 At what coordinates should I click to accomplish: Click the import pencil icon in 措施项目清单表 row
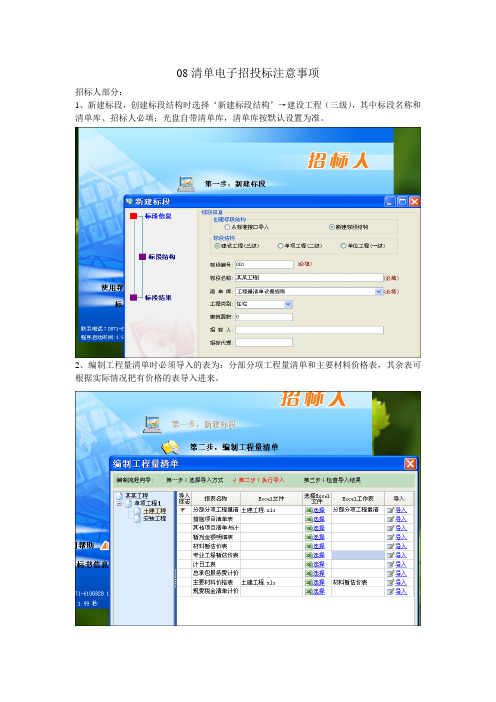pyautogui.click(x=390, y=519)
